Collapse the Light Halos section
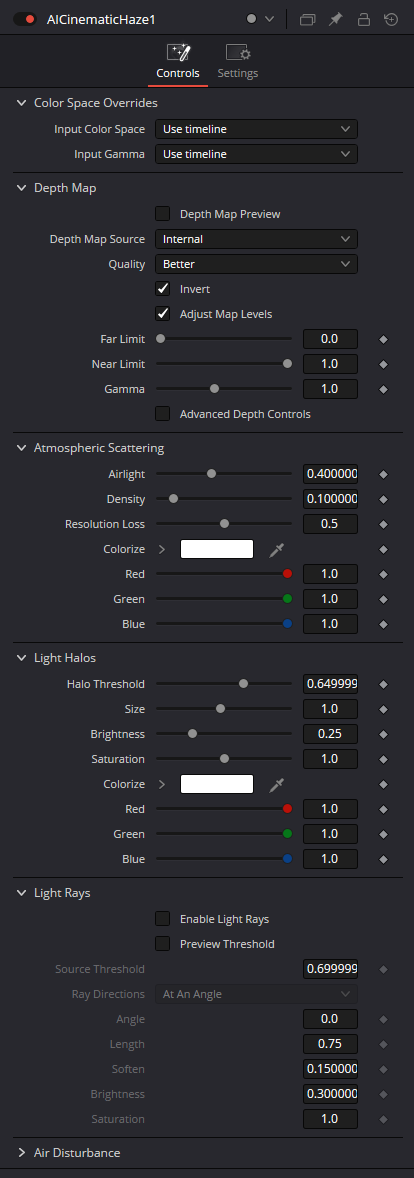This screenshot has width=414, height=1178. (x=21, y=658)
